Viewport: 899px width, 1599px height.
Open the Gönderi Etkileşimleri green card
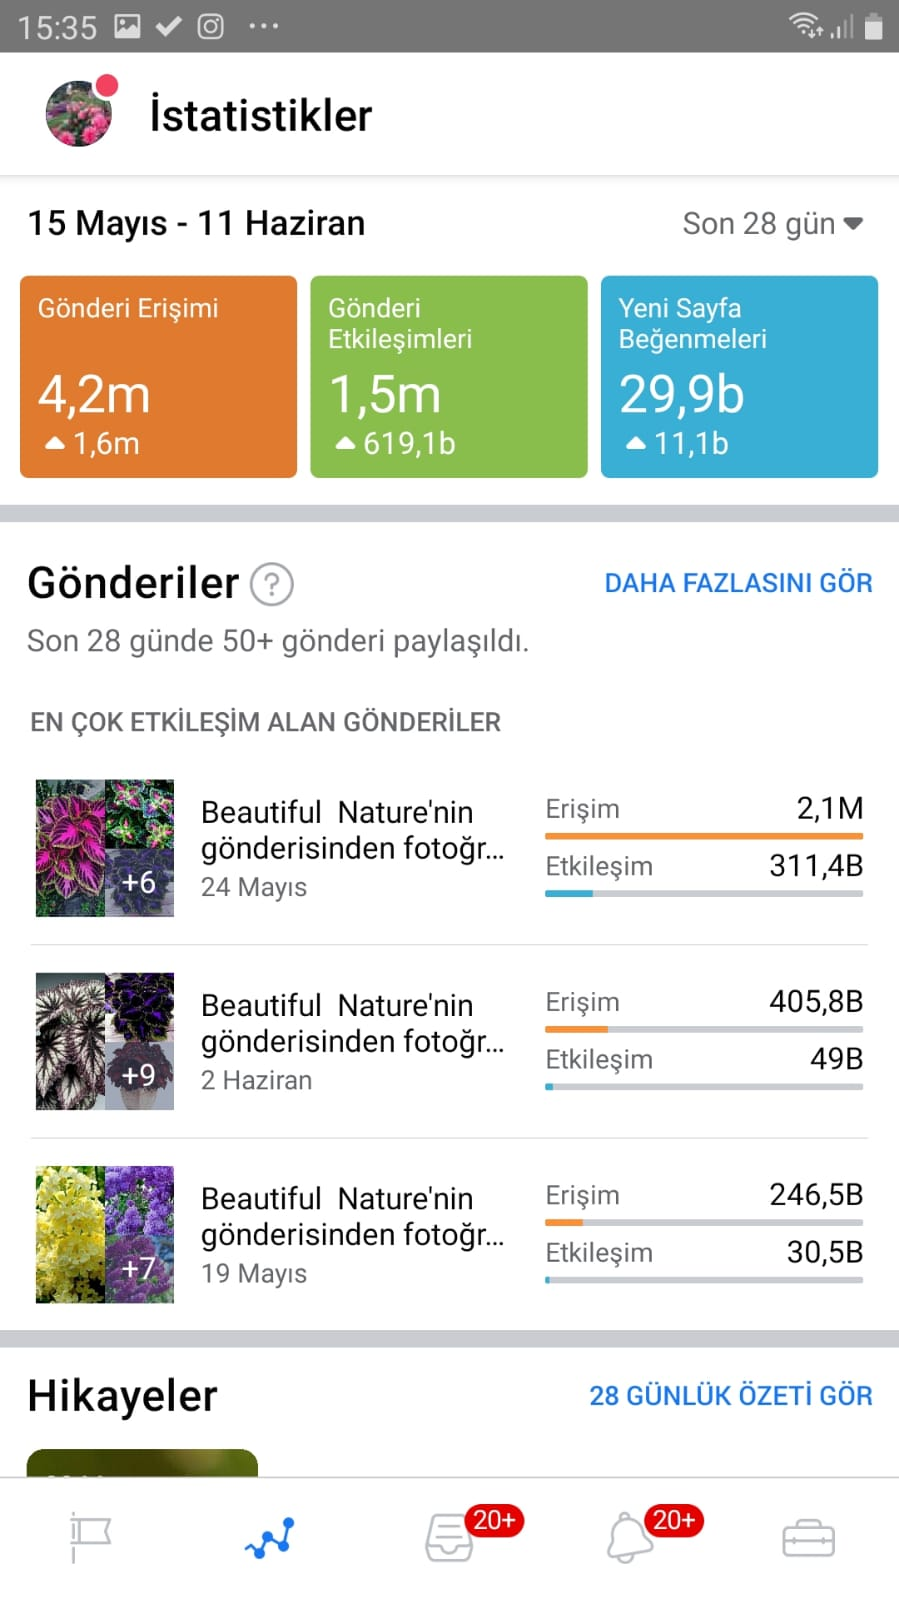click(449, 377)
